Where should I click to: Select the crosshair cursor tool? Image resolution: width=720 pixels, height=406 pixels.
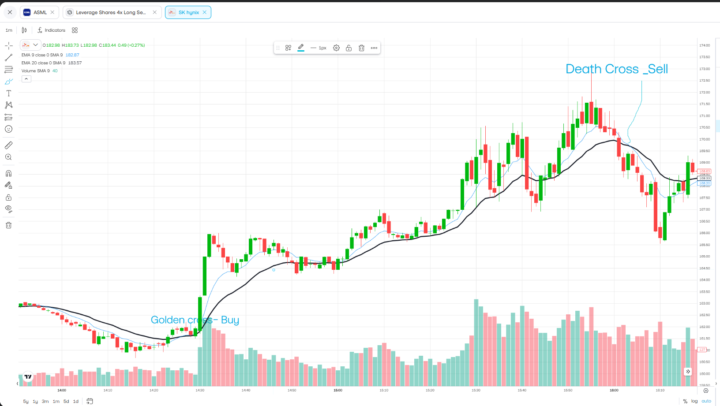(8, 45)
